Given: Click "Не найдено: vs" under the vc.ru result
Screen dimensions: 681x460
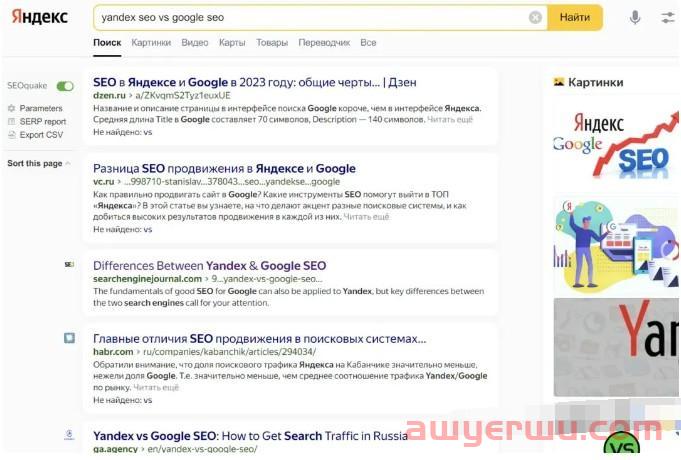Looking at the screenshot, I should (x=122, y=229).
